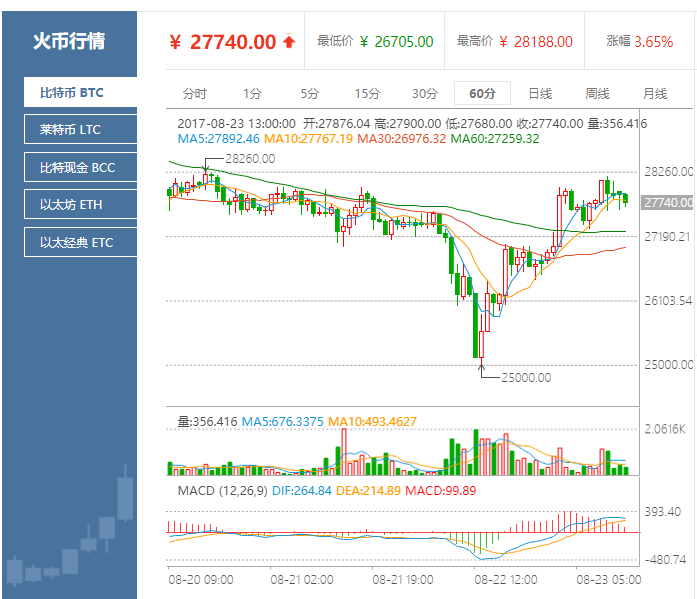The height and width of the screenshot is (599, 697).
Task: Select the 60分 interval tab
Action: 482,93
